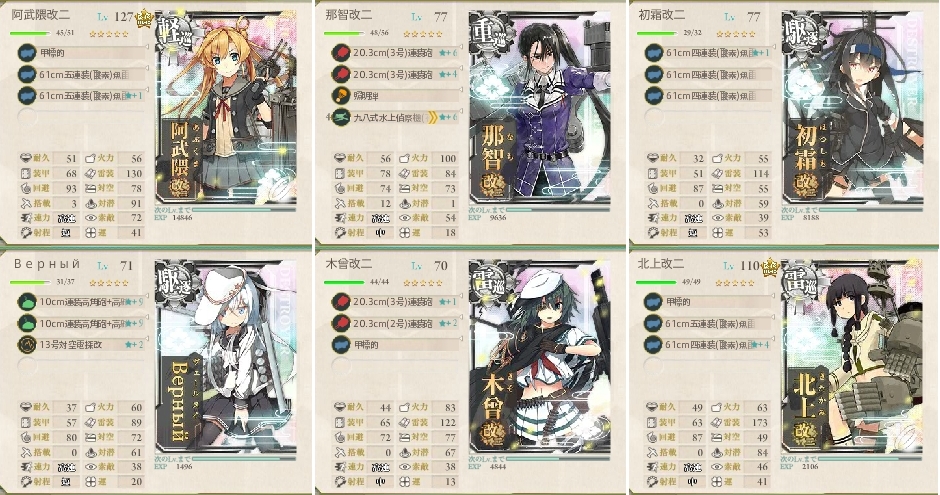Click the red 20.3cm(2号)連装砲 icon on 木曾改二

[341, 323]
